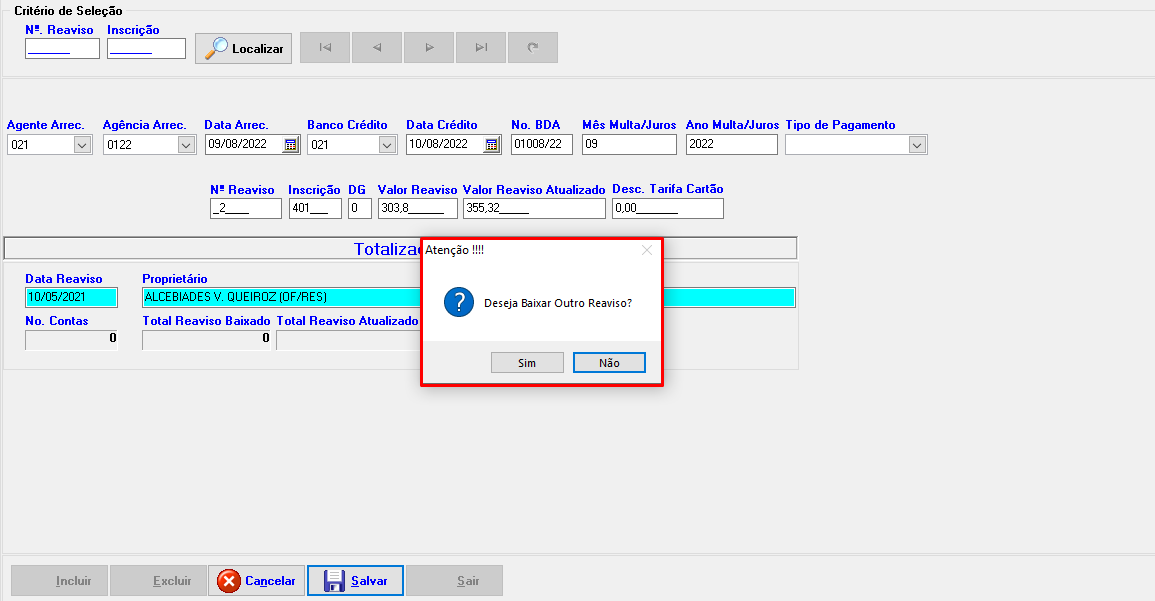Click the Nº. Reaviso search field
This screenshot has height=601, width=1155.
tap(62, 49)
